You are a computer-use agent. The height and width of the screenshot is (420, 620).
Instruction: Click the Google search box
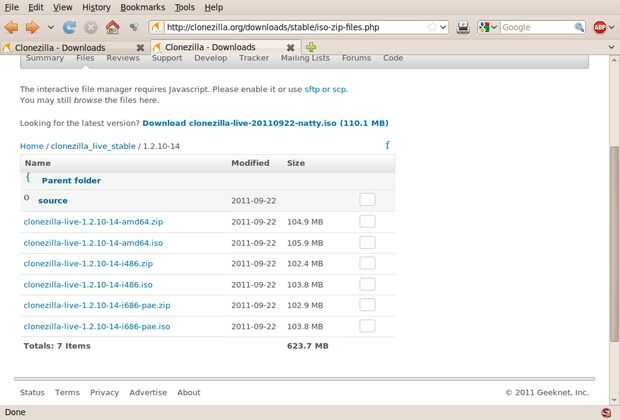(x=537, y=27)
